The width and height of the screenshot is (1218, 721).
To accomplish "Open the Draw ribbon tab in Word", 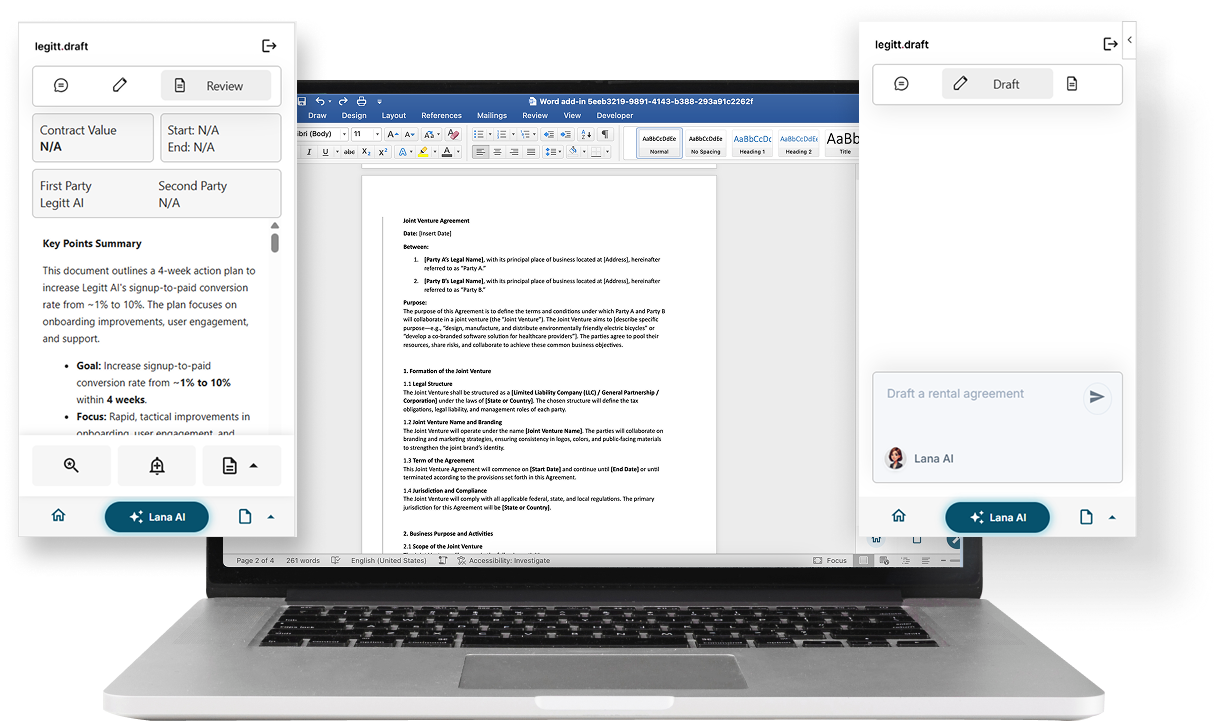I will pyautogui.click(x=317, y=115).
